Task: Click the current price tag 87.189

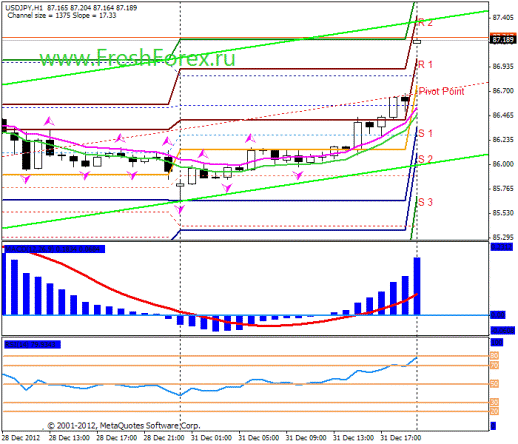Action: click(x=503, y=40)
